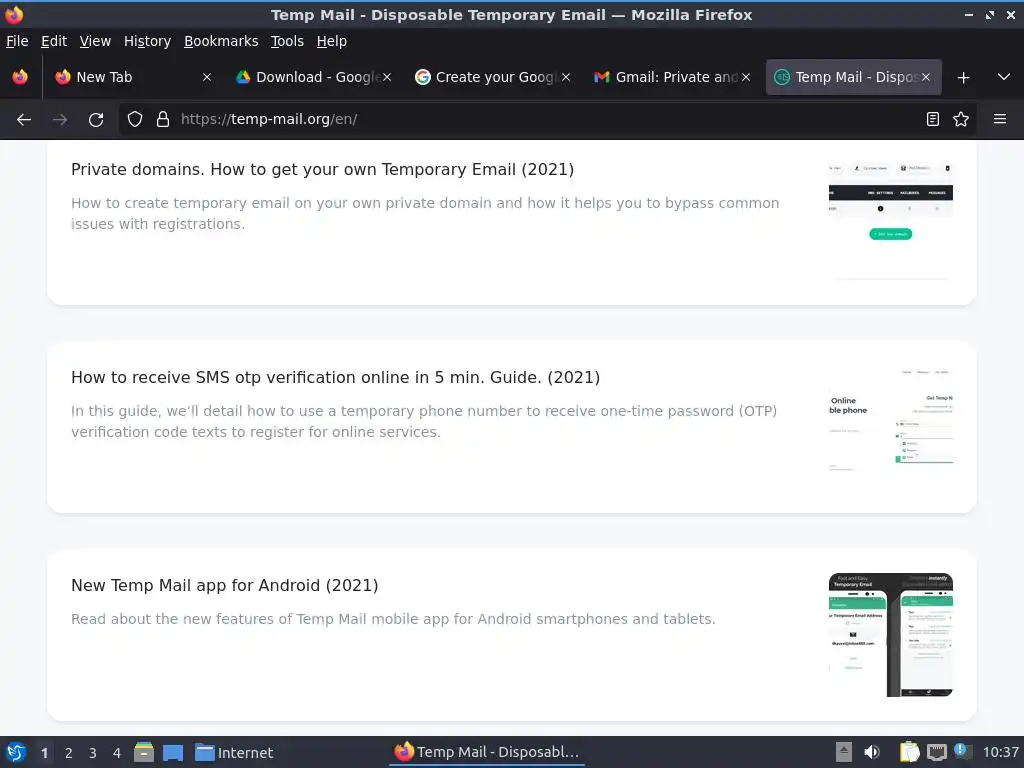The width and height of the screenshot is (1024, 768).
Task: Select the Temp Mail - Disposable tab
Action: [853, 77]
